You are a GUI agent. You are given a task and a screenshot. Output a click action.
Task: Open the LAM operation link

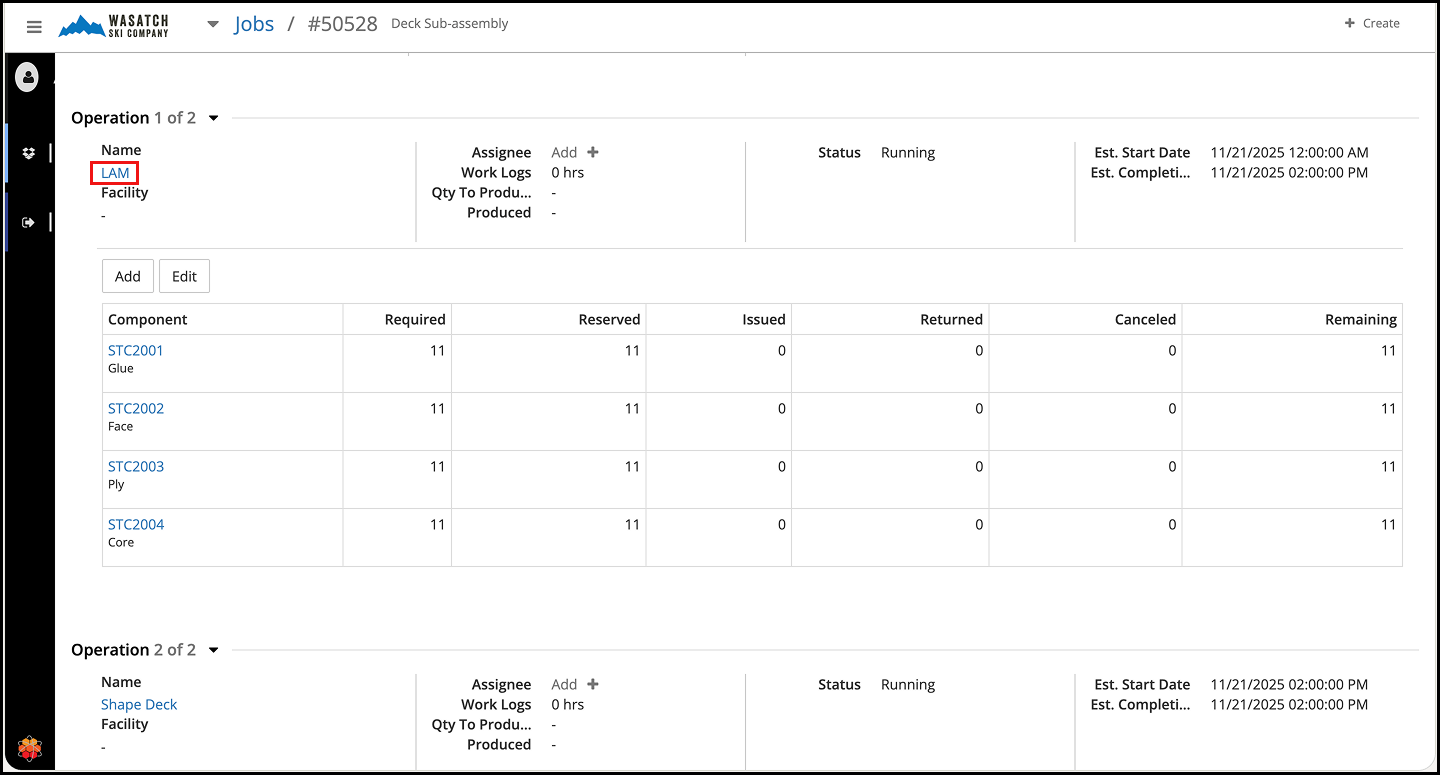[x=115, y=173]
